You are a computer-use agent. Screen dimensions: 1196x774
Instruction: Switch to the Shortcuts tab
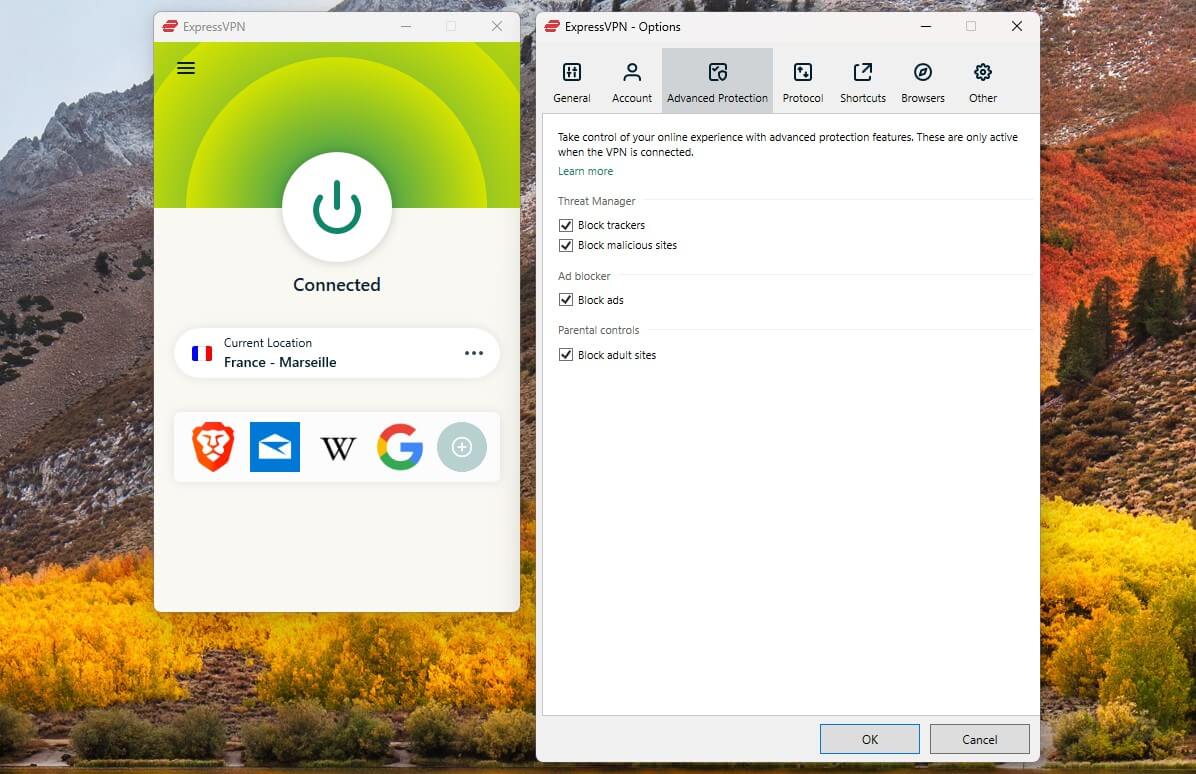pyautogui.click(x=863, y=82)
